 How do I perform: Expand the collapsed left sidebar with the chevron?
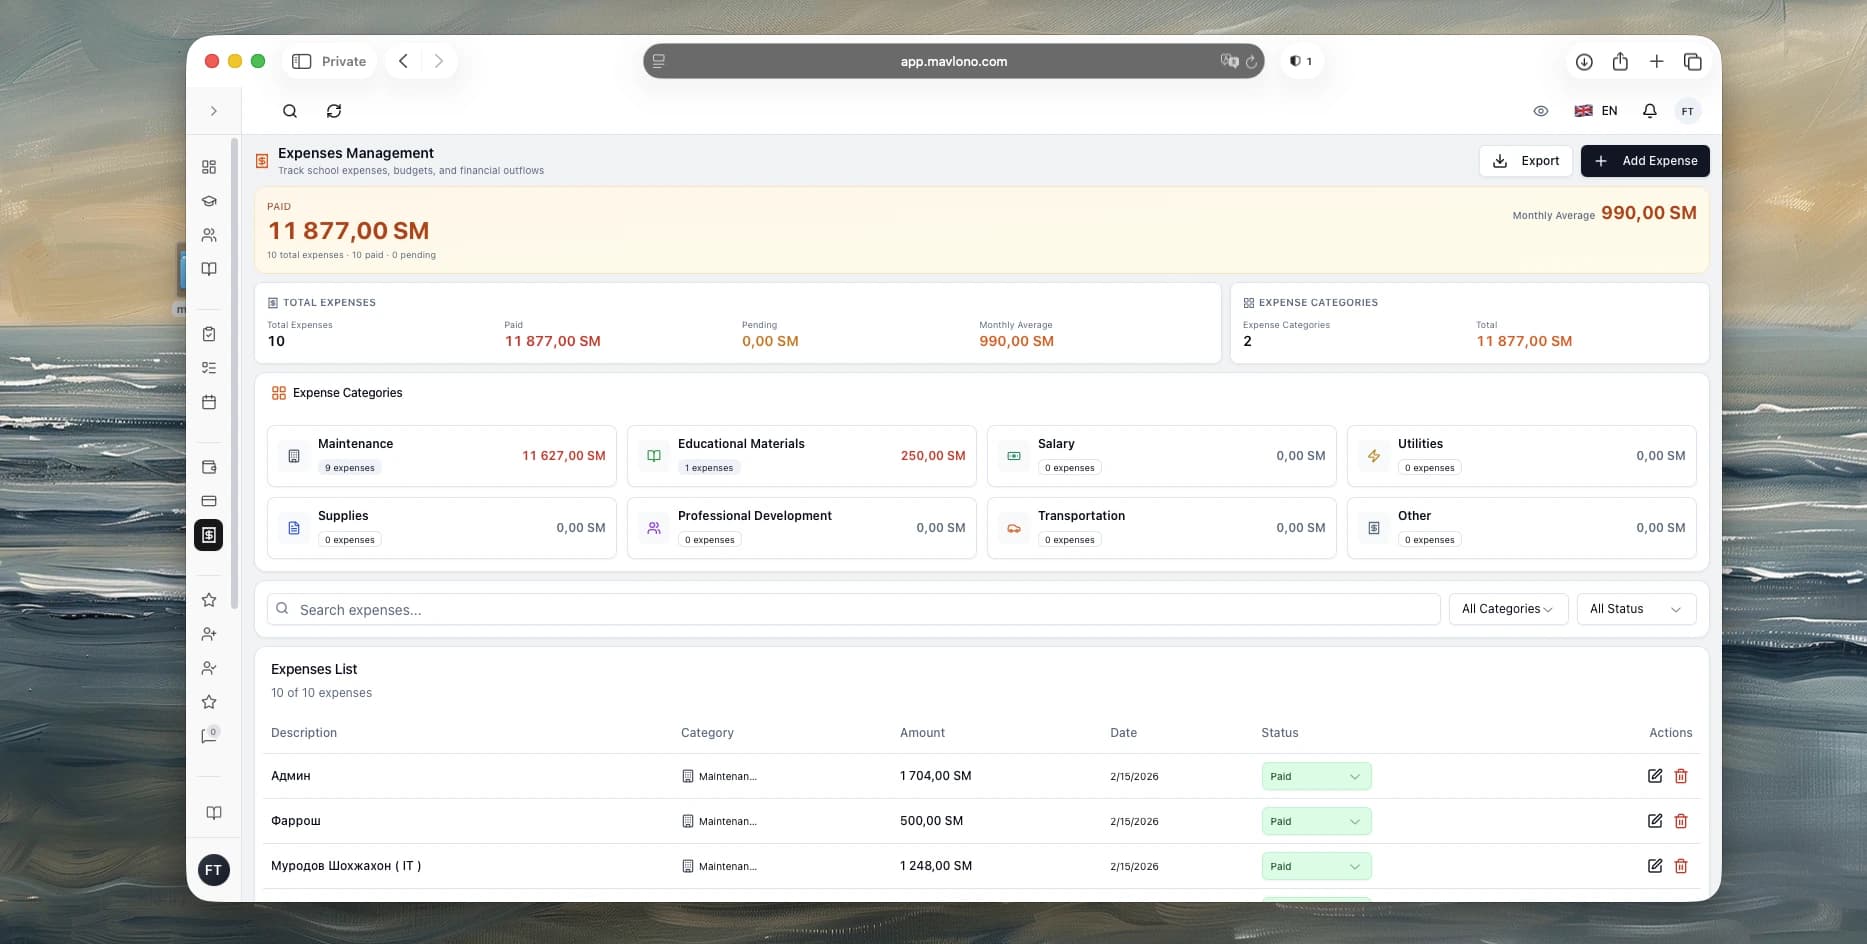click(x=213, y=111)
